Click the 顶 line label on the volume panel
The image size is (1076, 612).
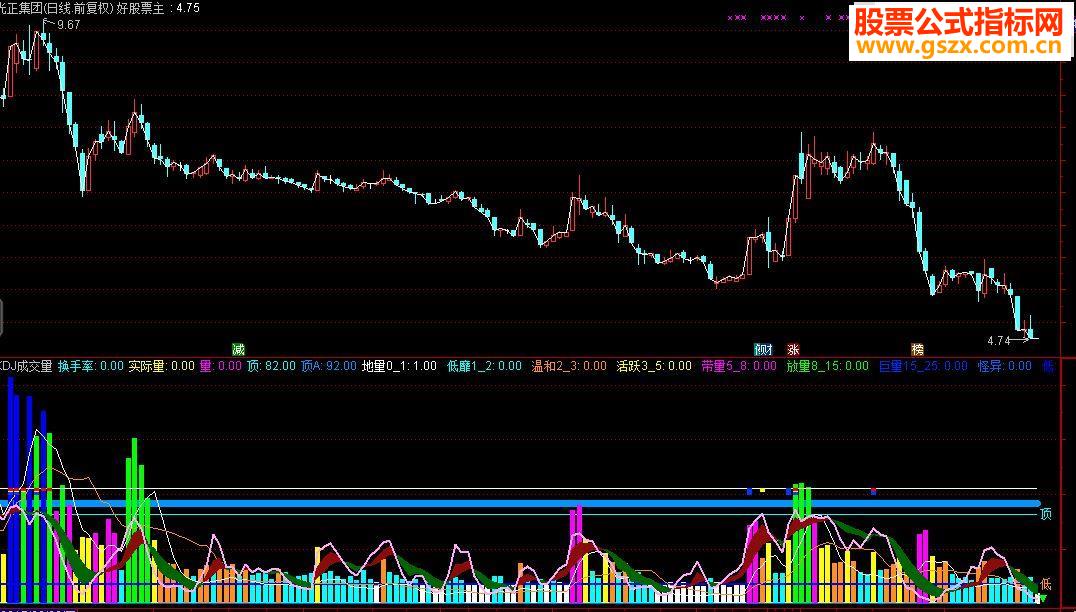(x=1046, y=514)
